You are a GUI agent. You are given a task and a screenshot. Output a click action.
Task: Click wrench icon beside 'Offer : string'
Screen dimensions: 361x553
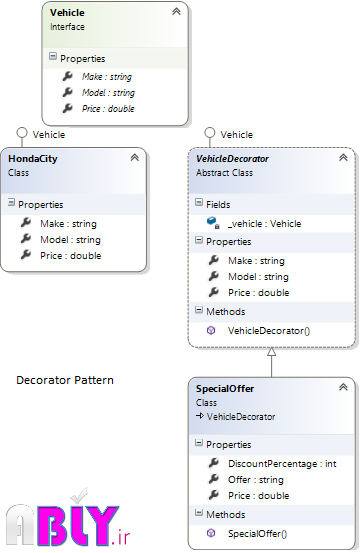(214, 479)
